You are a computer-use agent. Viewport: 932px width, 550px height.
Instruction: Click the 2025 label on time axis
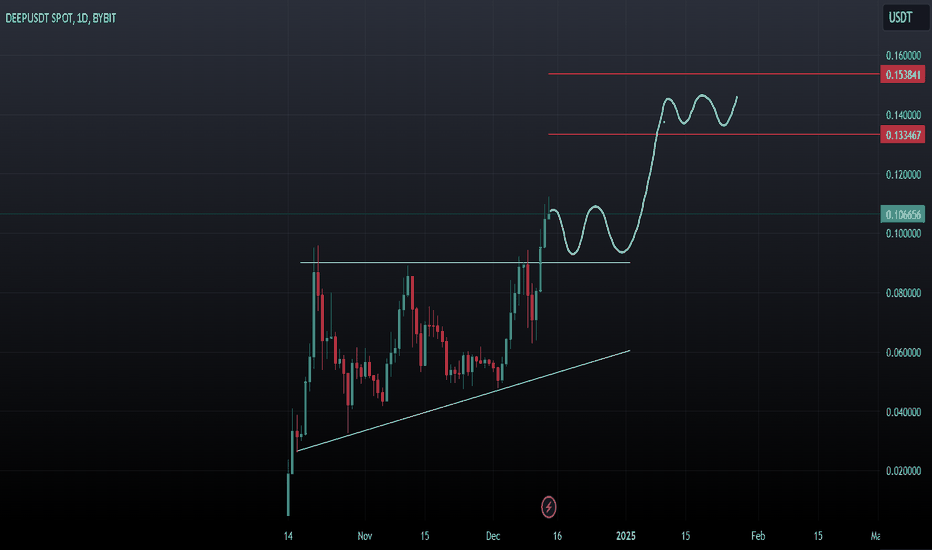click(x=626, y=536)
